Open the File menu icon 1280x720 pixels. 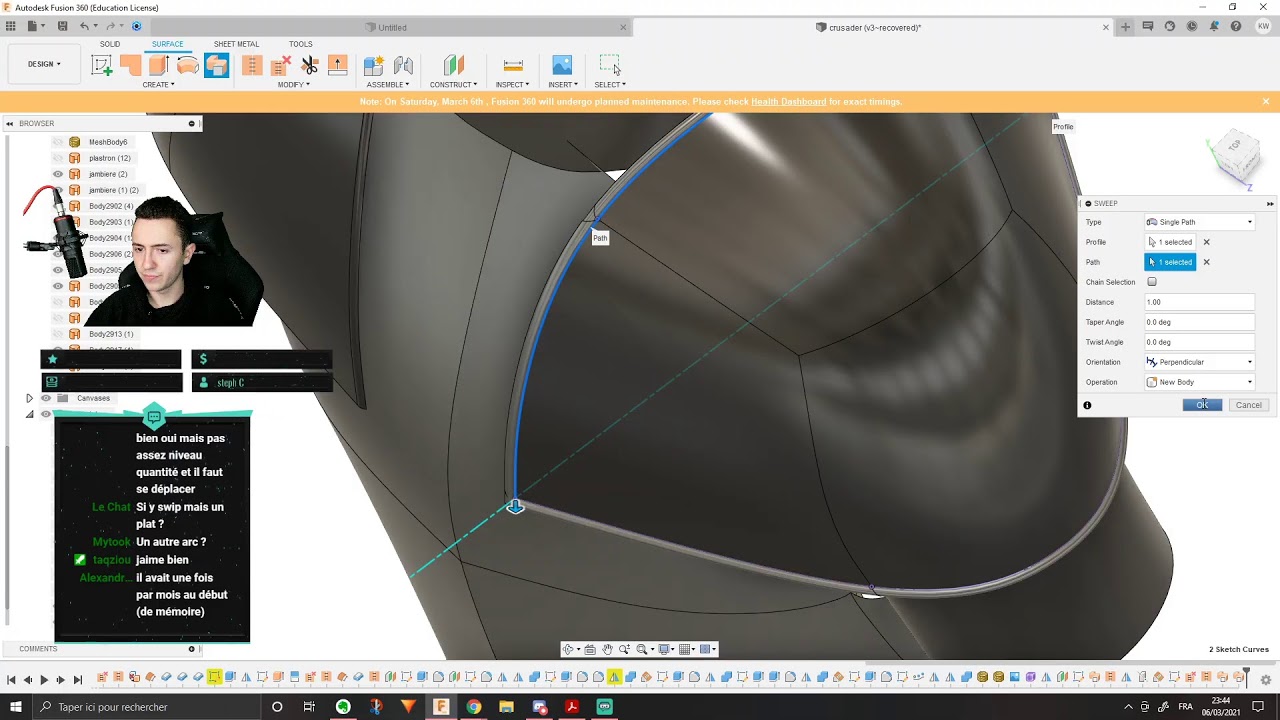[x=36, y=26]
